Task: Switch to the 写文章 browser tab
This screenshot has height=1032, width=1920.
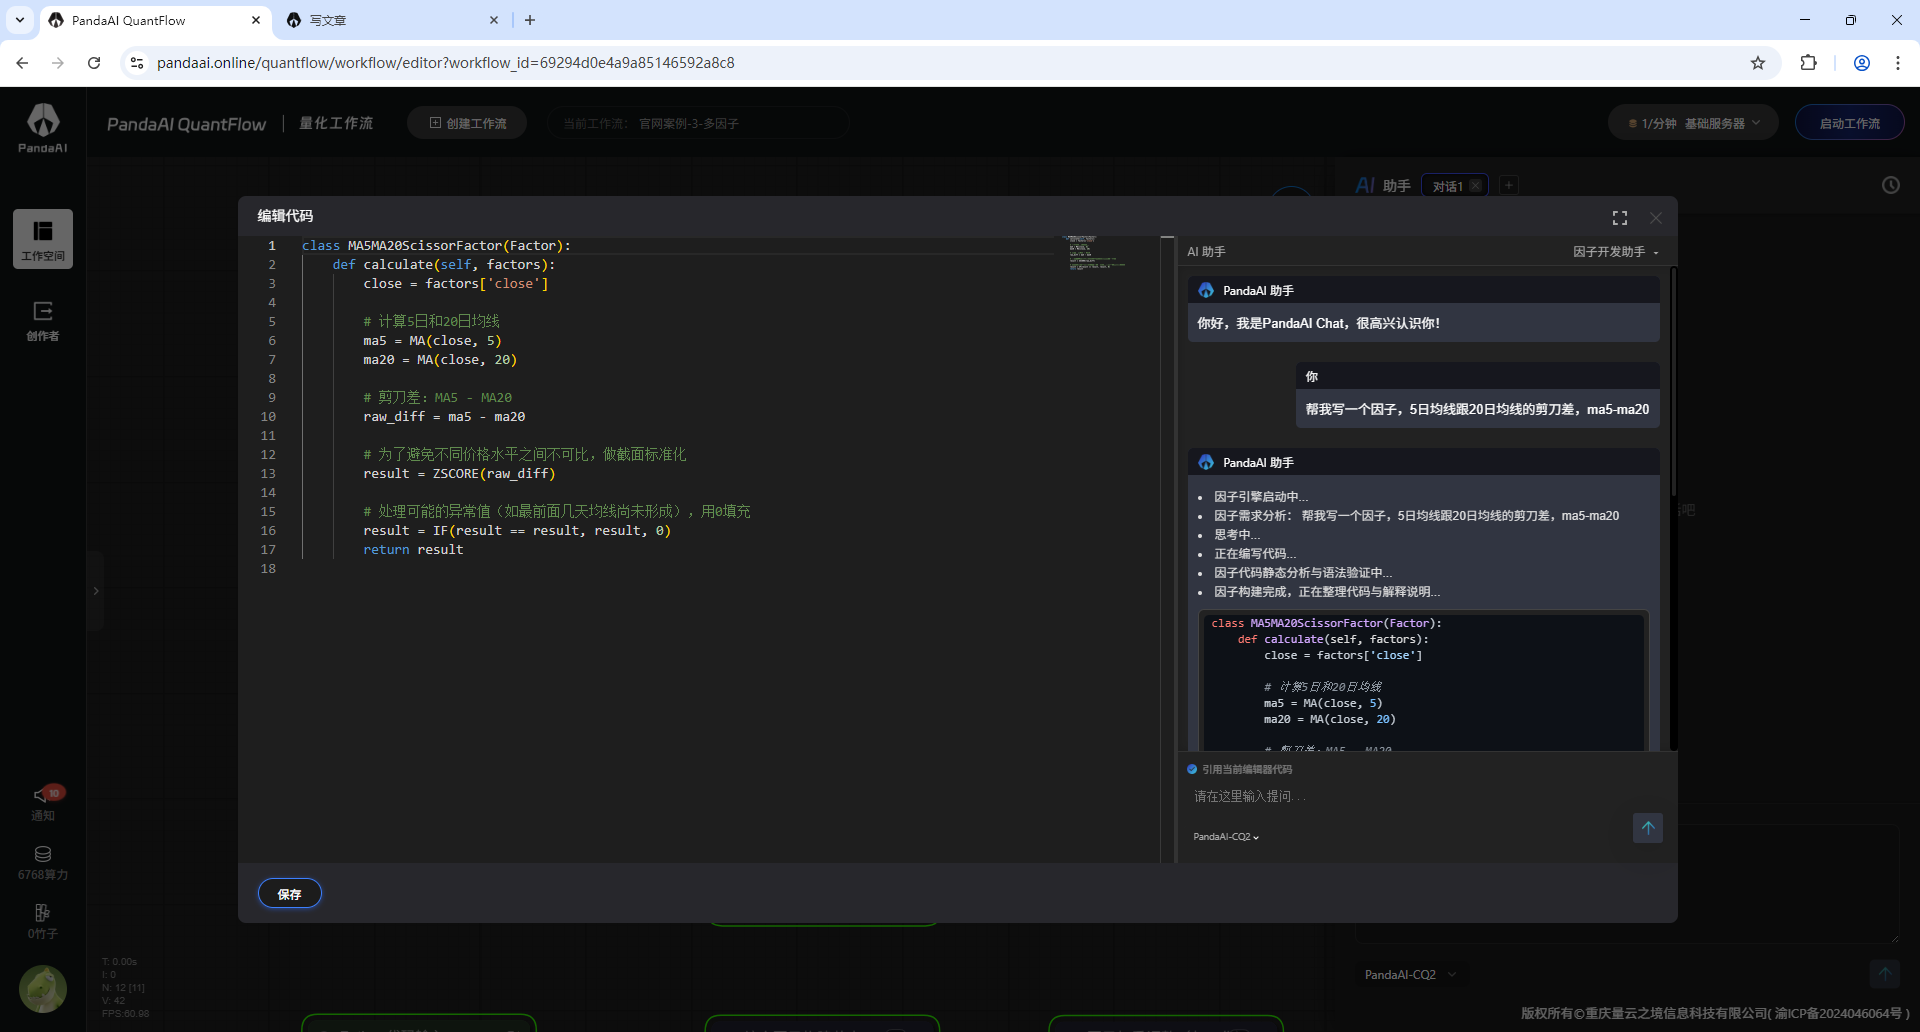Action: click(392, 20)
